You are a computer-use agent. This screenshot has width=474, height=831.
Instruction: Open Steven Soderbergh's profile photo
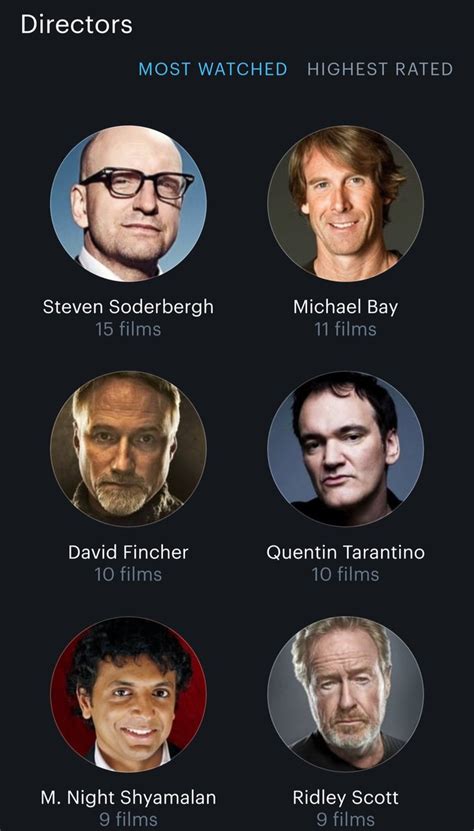(x=128, y=203)
